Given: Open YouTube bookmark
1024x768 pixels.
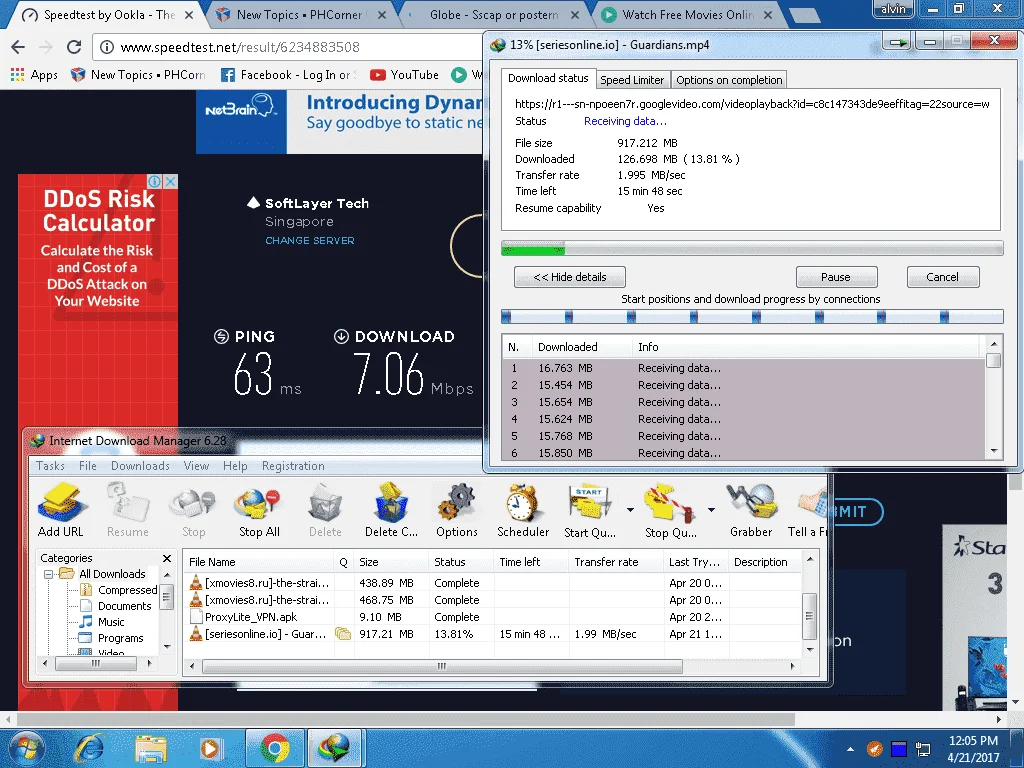Looking at the screenshot, I should 404,74.
